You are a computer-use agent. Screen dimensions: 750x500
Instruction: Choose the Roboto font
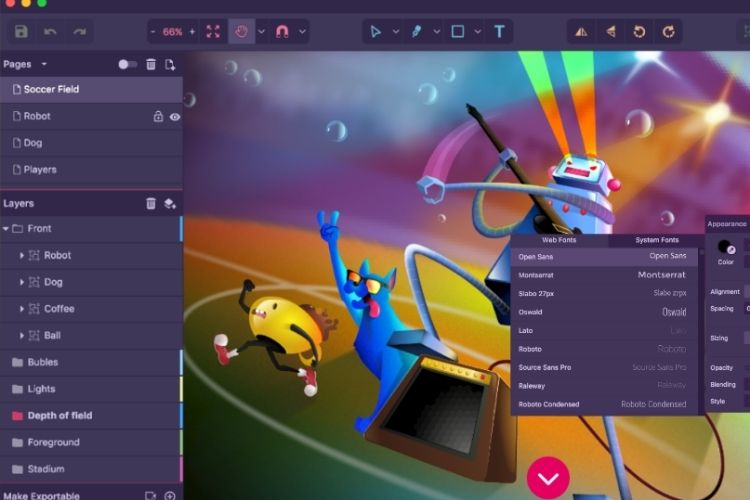click(x=604, y=349)
